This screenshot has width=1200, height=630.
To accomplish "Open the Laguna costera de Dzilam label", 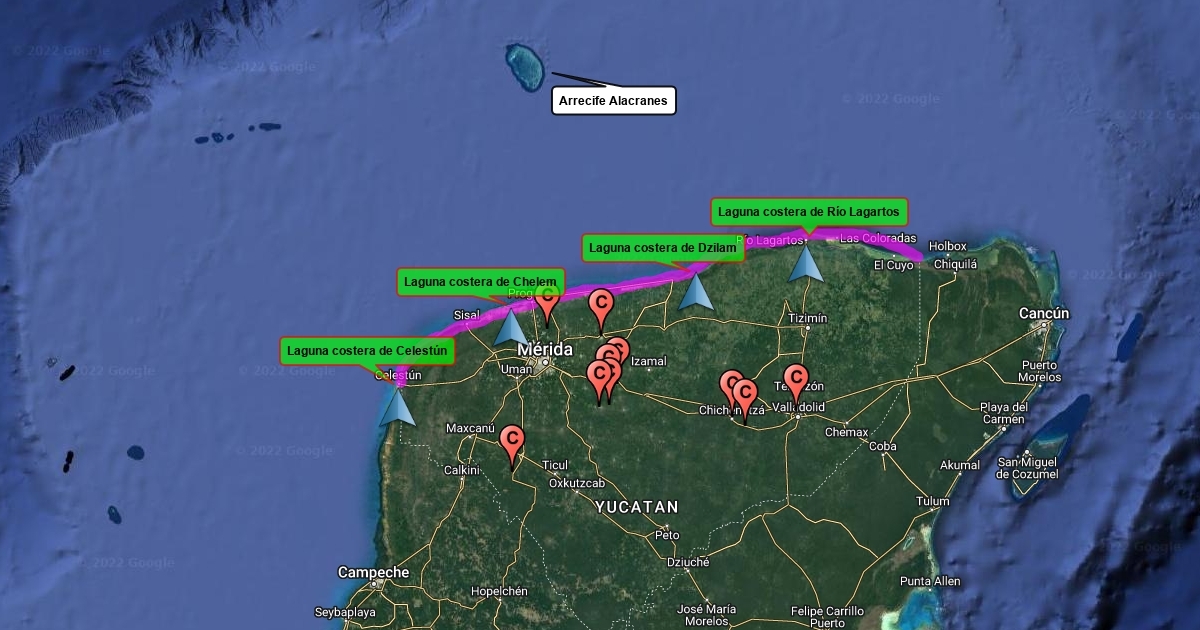I will (663, 248).
